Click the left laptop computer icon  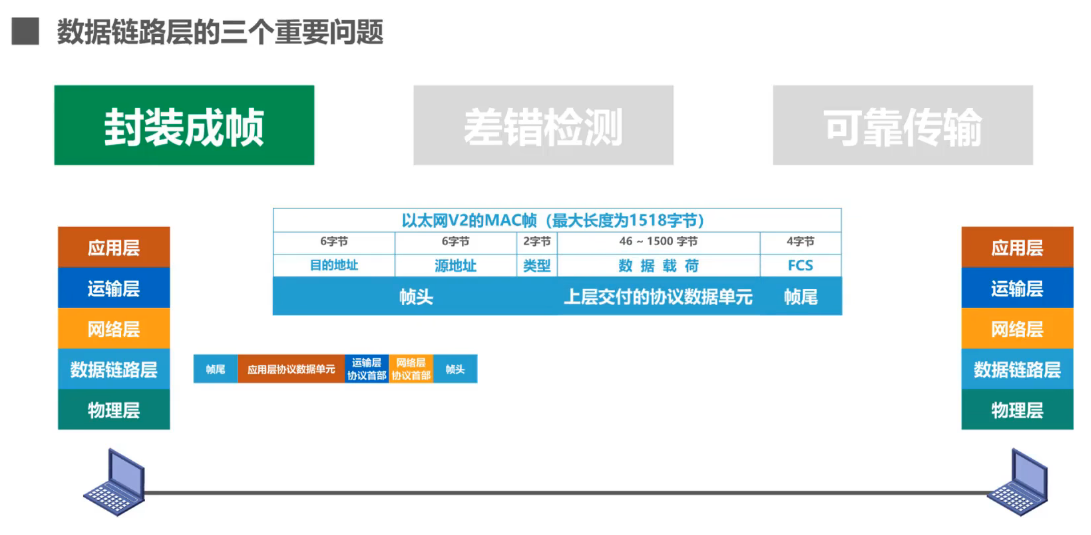click(113, 481)
